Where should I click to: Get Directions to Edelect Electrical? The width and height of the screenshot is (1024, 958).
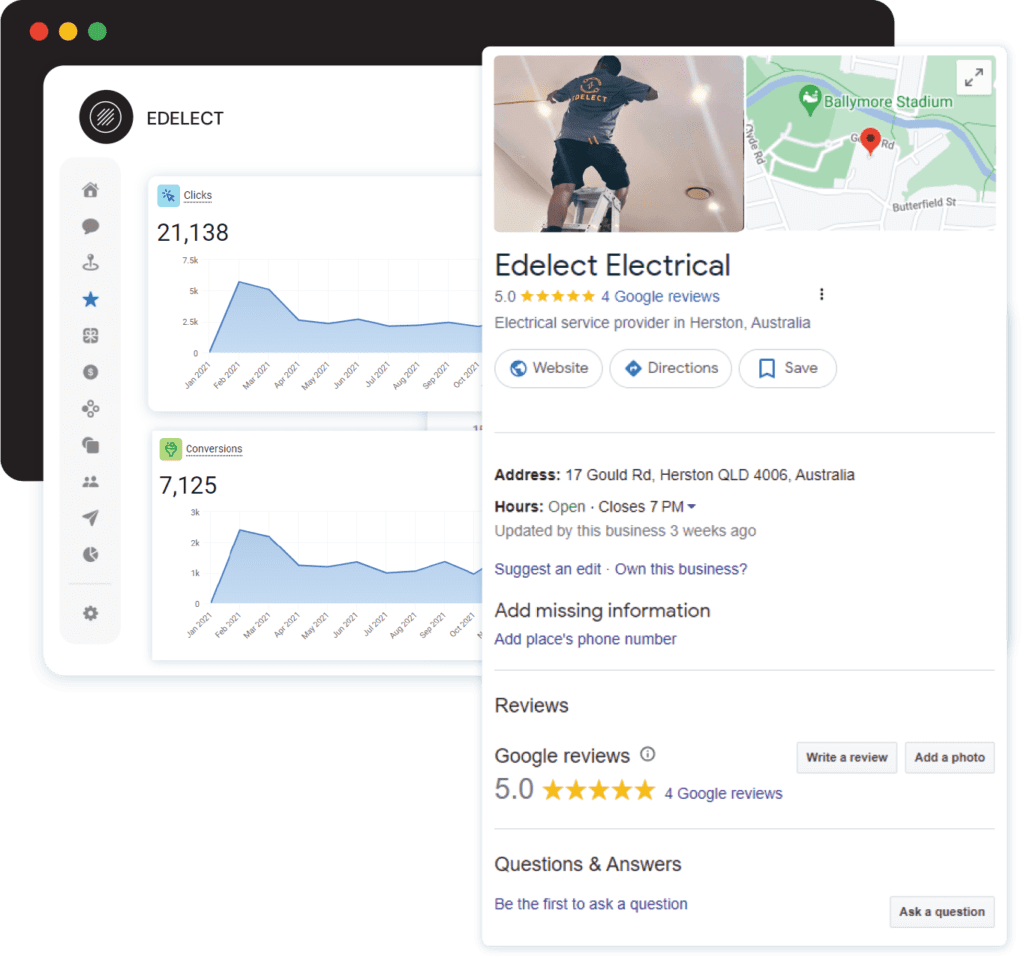coord(671,368)
